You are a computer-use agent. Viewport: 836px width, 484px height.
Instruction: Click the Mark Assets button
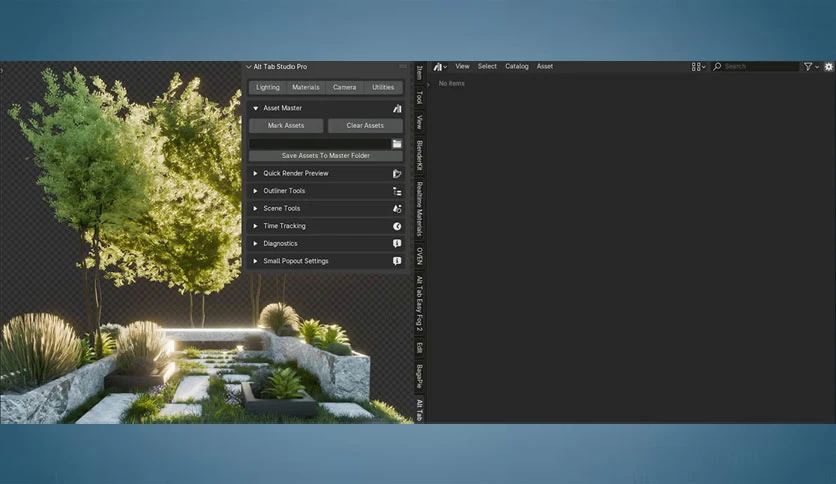click(x=286, y=126)
